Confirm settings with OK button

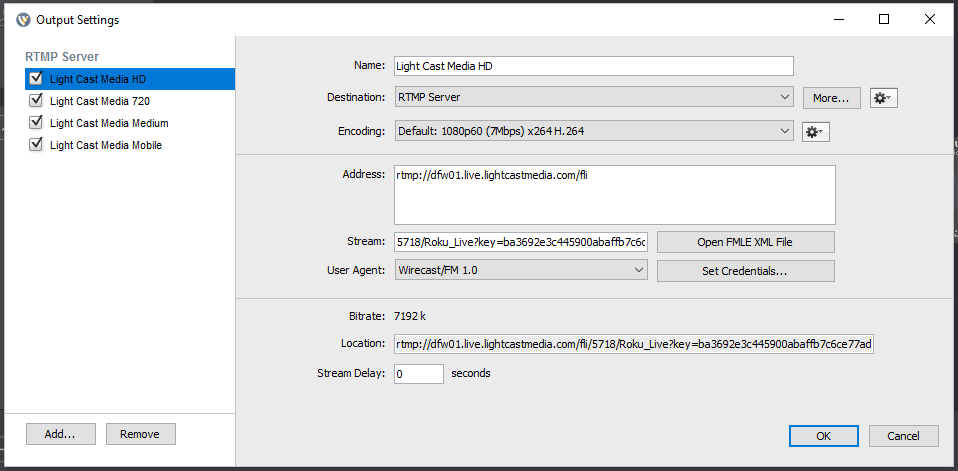(x=823, y=436)
